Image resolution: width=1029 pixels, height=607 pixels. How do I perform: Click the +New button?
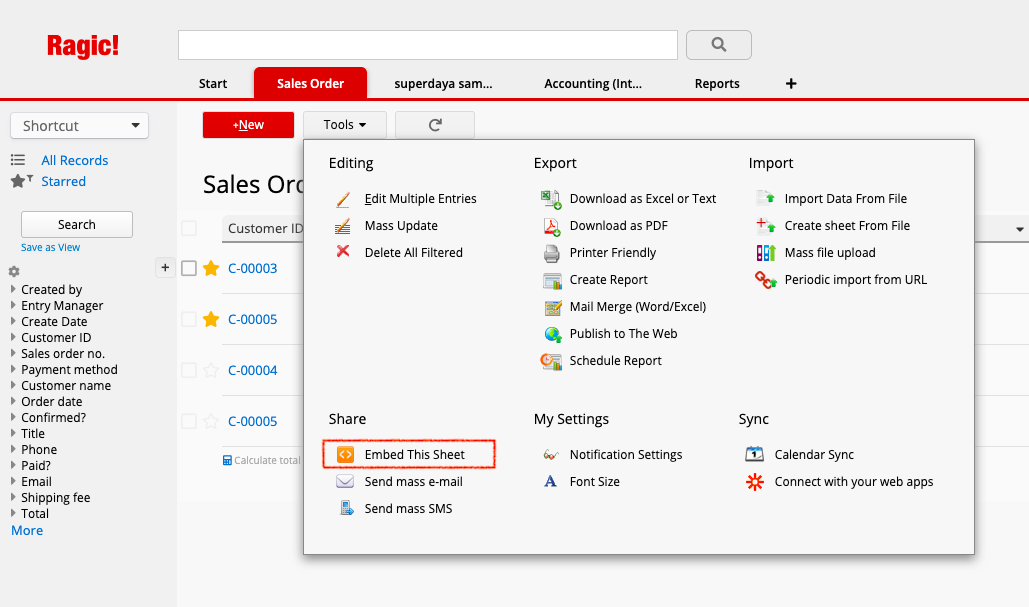[248, 124]
